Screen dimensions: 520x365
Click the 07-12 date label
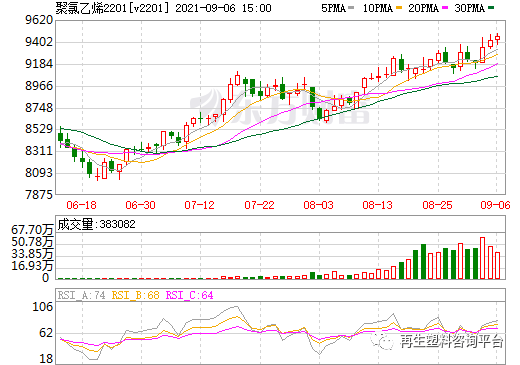pyautogui.click(x=199, y=205)
